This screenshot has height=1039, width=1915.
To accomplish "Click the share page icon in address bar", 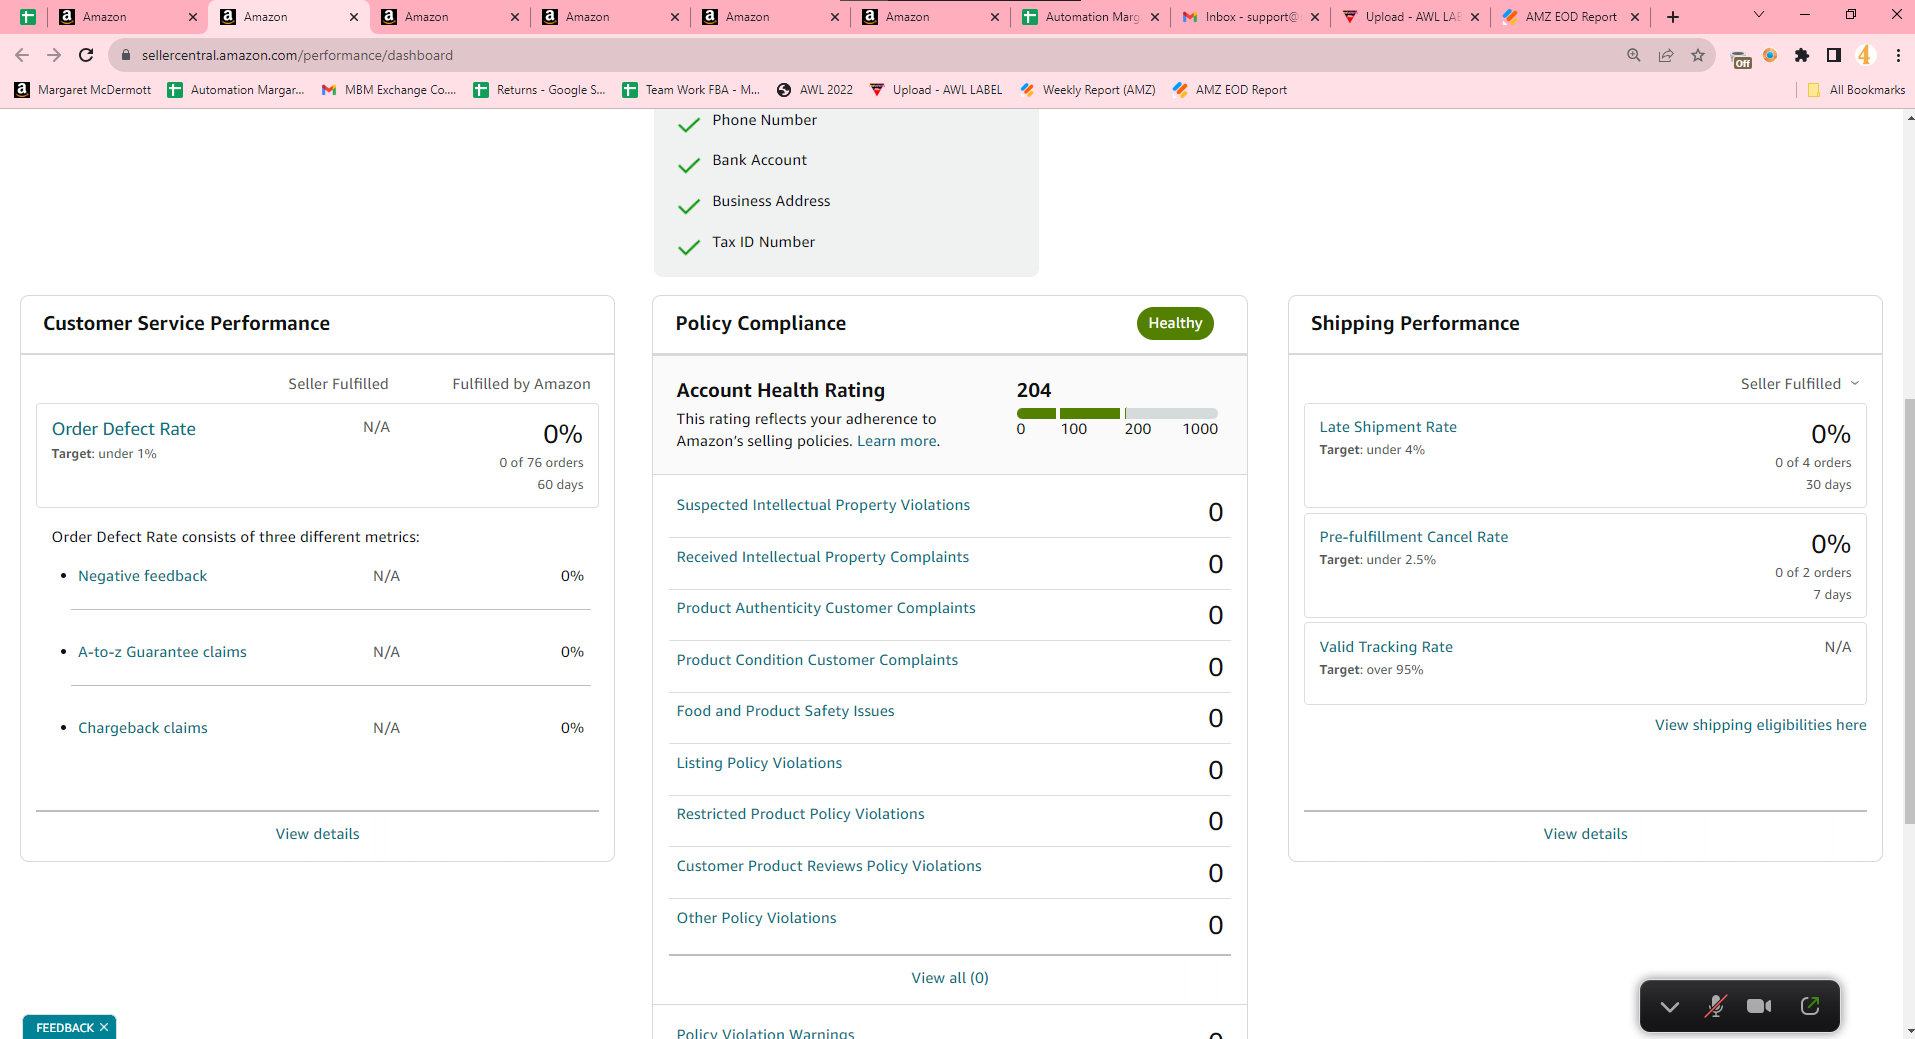I will pos(1666,55).
